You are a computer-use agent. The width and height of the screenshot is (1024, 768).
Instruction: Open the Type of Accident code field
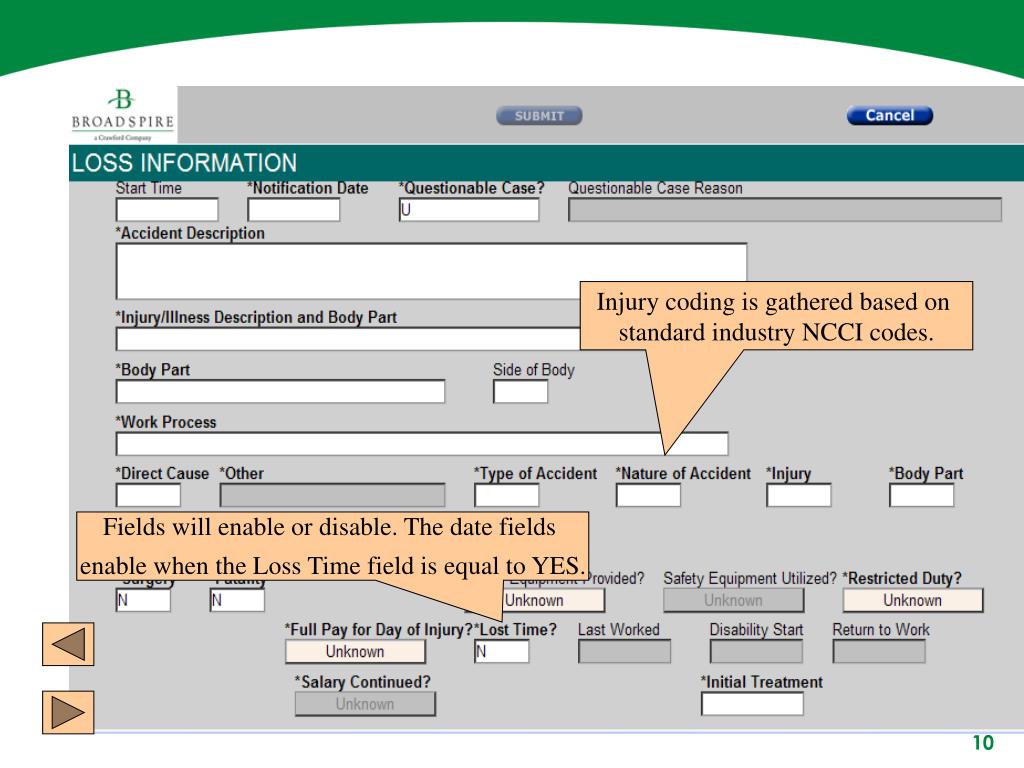(507, 495)
